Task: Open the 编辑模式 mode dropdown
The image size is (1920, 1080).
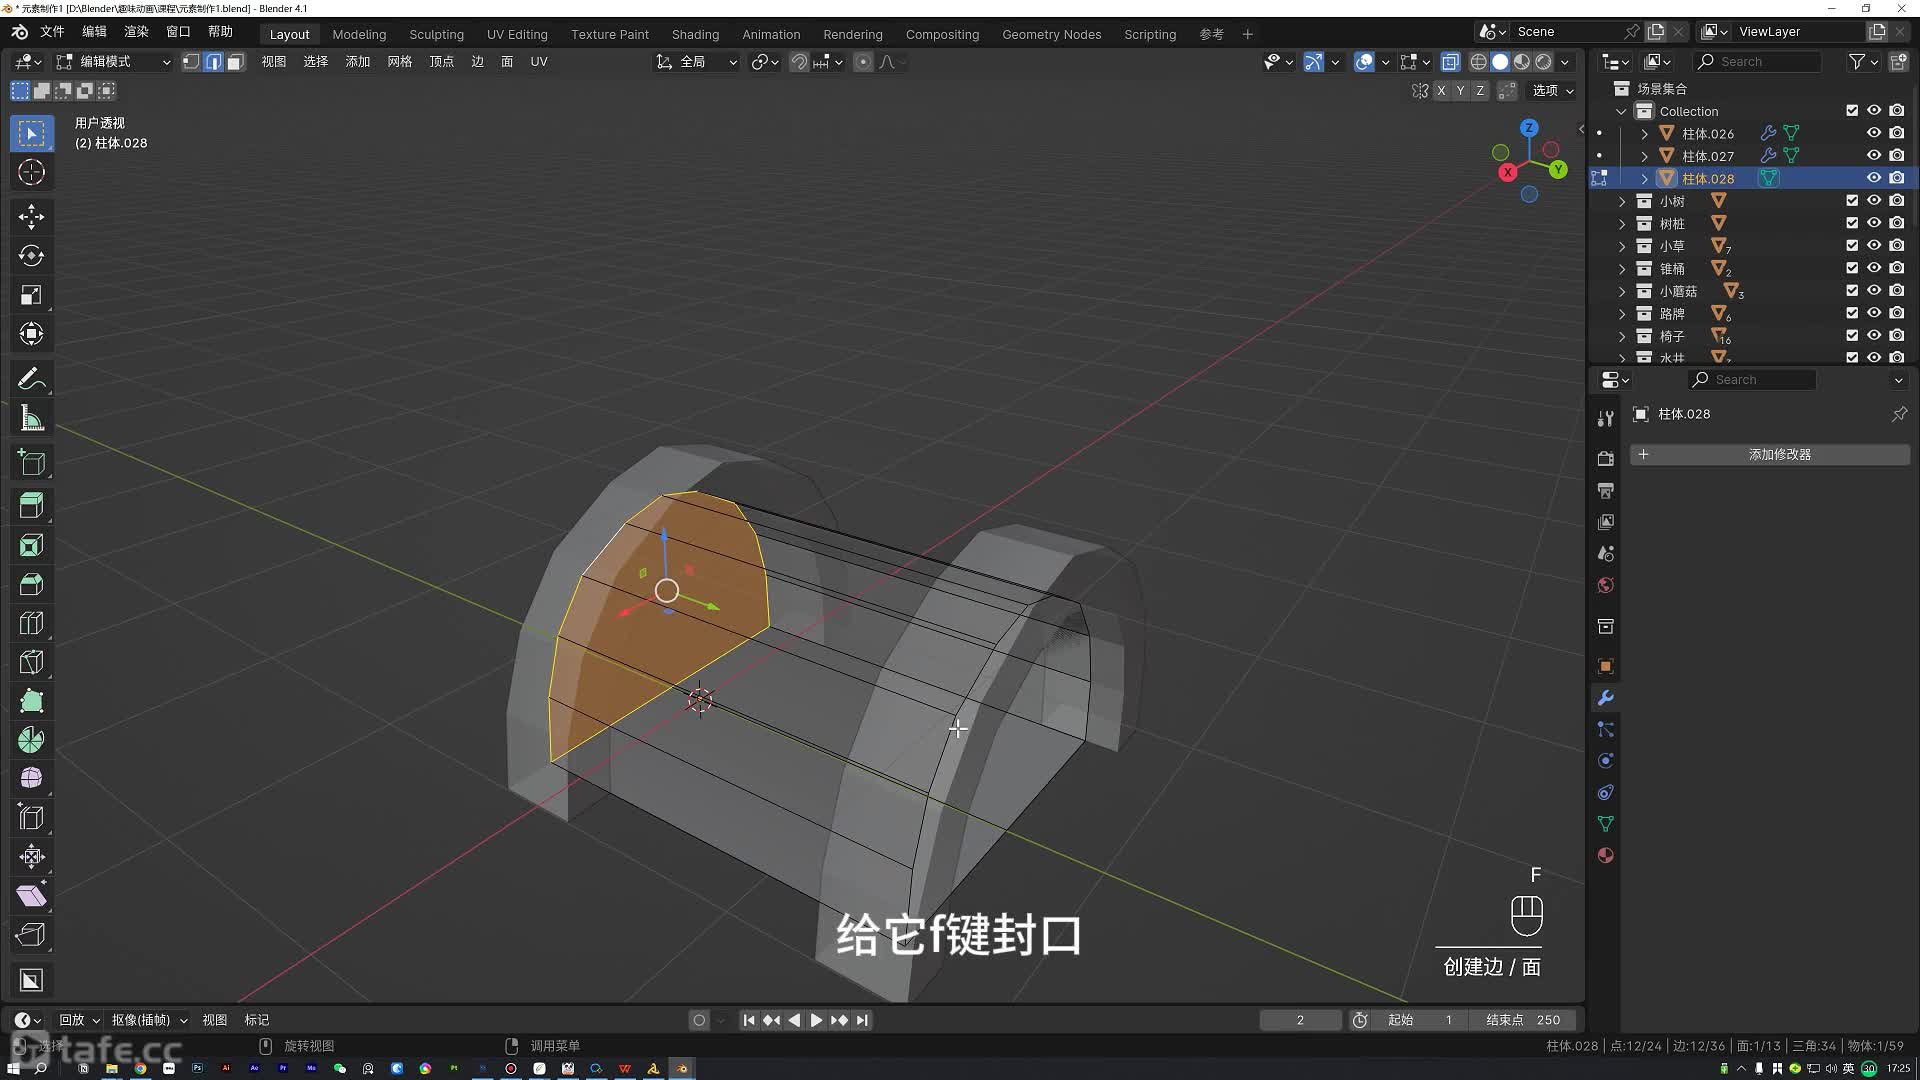Action: [113, 62]
